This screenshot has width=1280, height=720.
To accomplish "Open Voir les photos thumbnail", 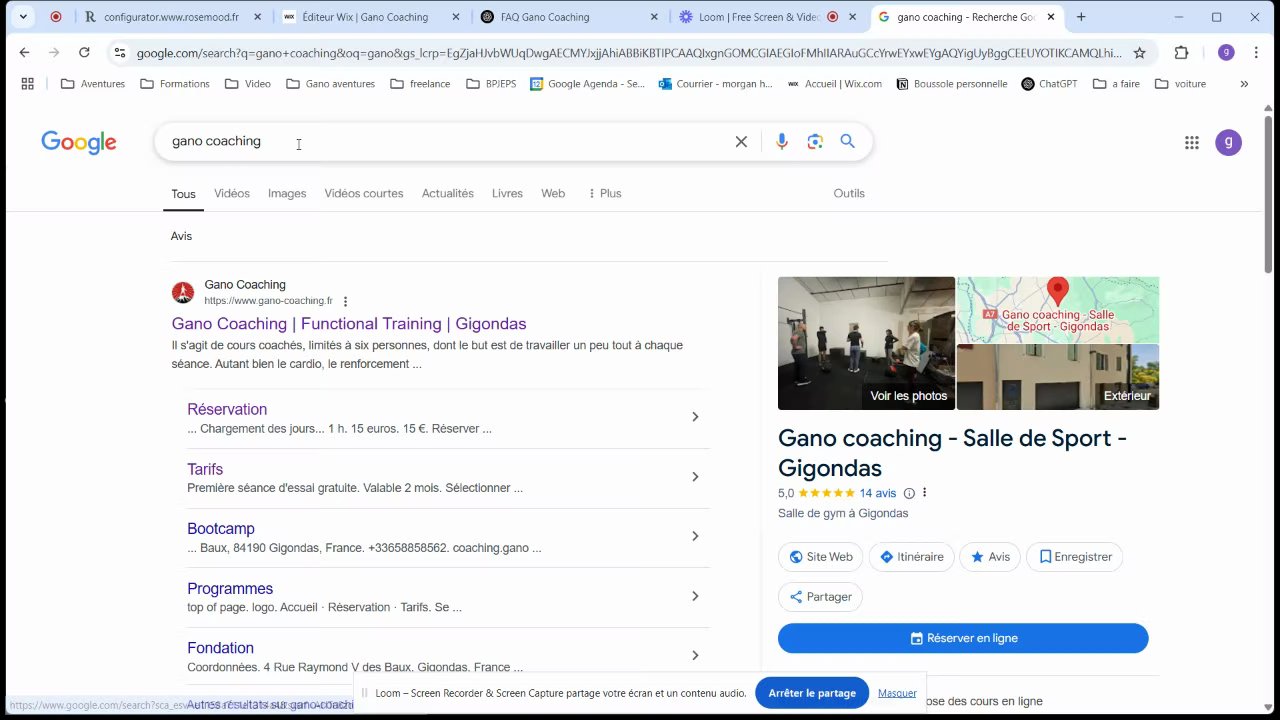I will click(x=866, y=343).
